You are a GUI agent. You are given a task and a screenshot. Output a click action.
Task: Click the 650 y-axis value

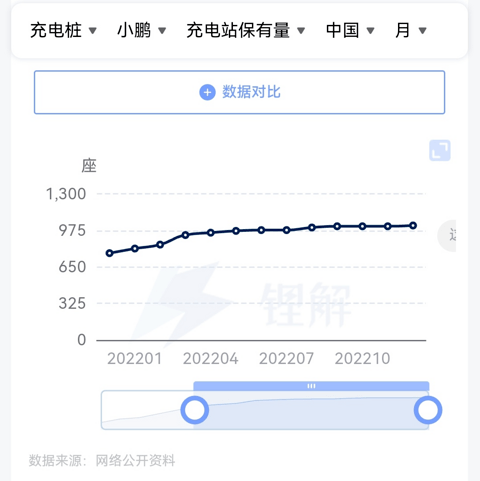pos(72,267)
